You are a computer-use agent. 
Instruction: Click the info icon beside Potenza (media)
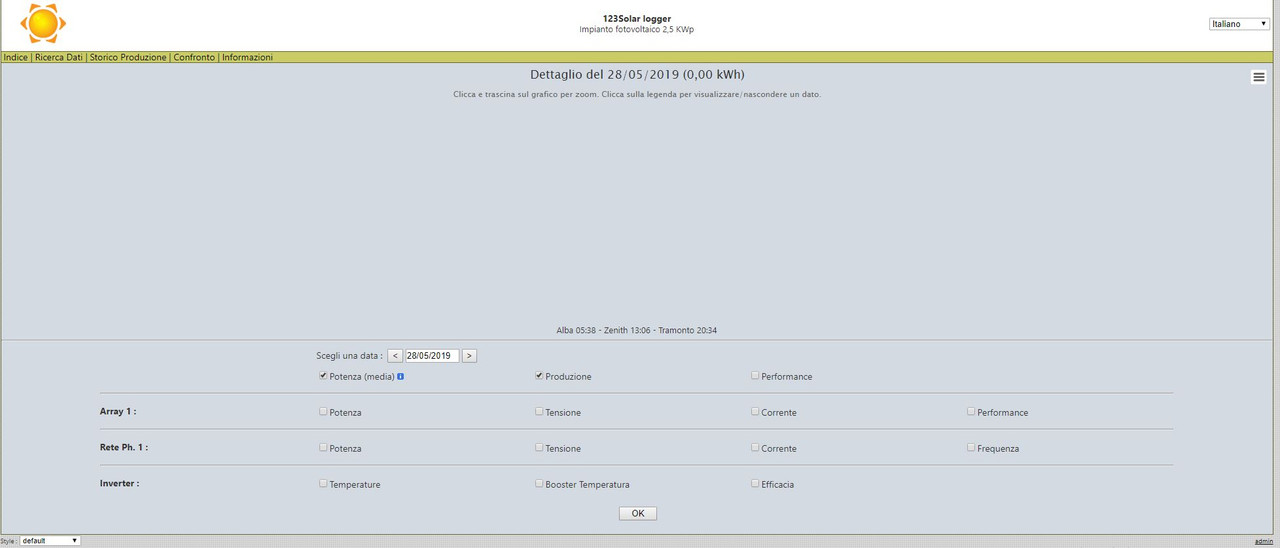tap(400, 376)
